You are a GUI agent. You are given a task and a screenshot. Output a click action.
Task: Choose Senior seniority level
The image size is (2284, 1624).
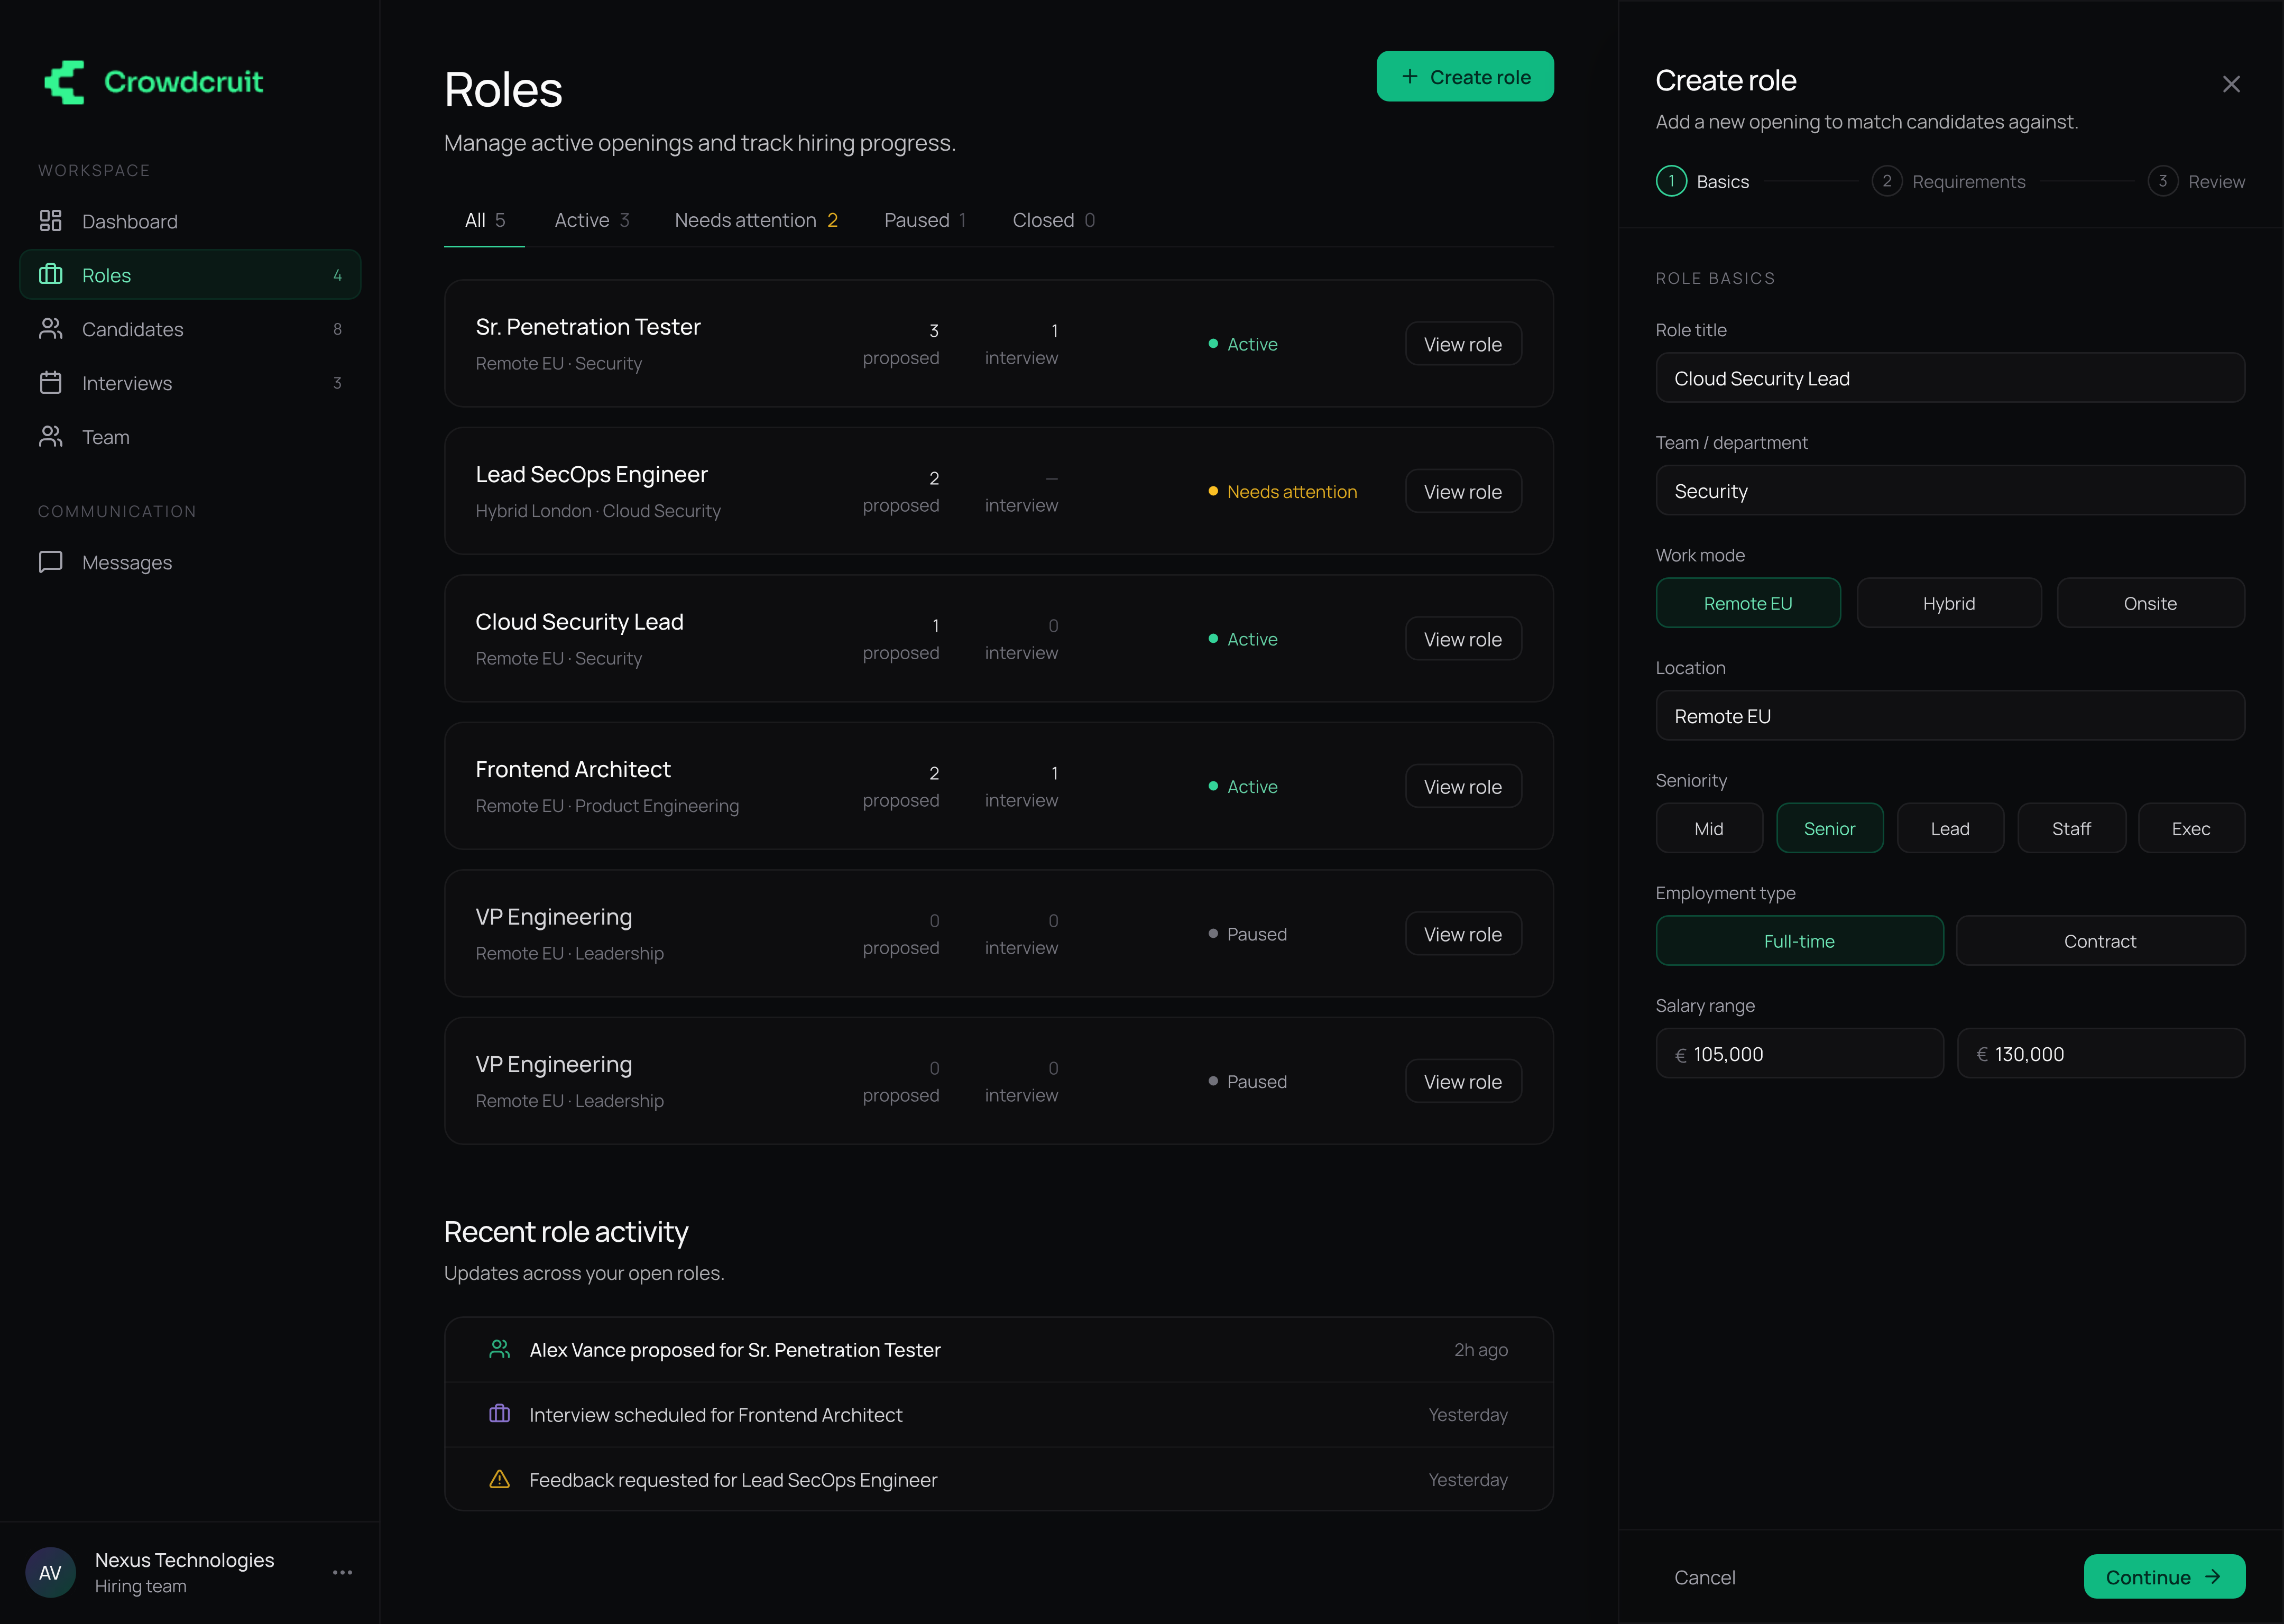pos(1829,828)
